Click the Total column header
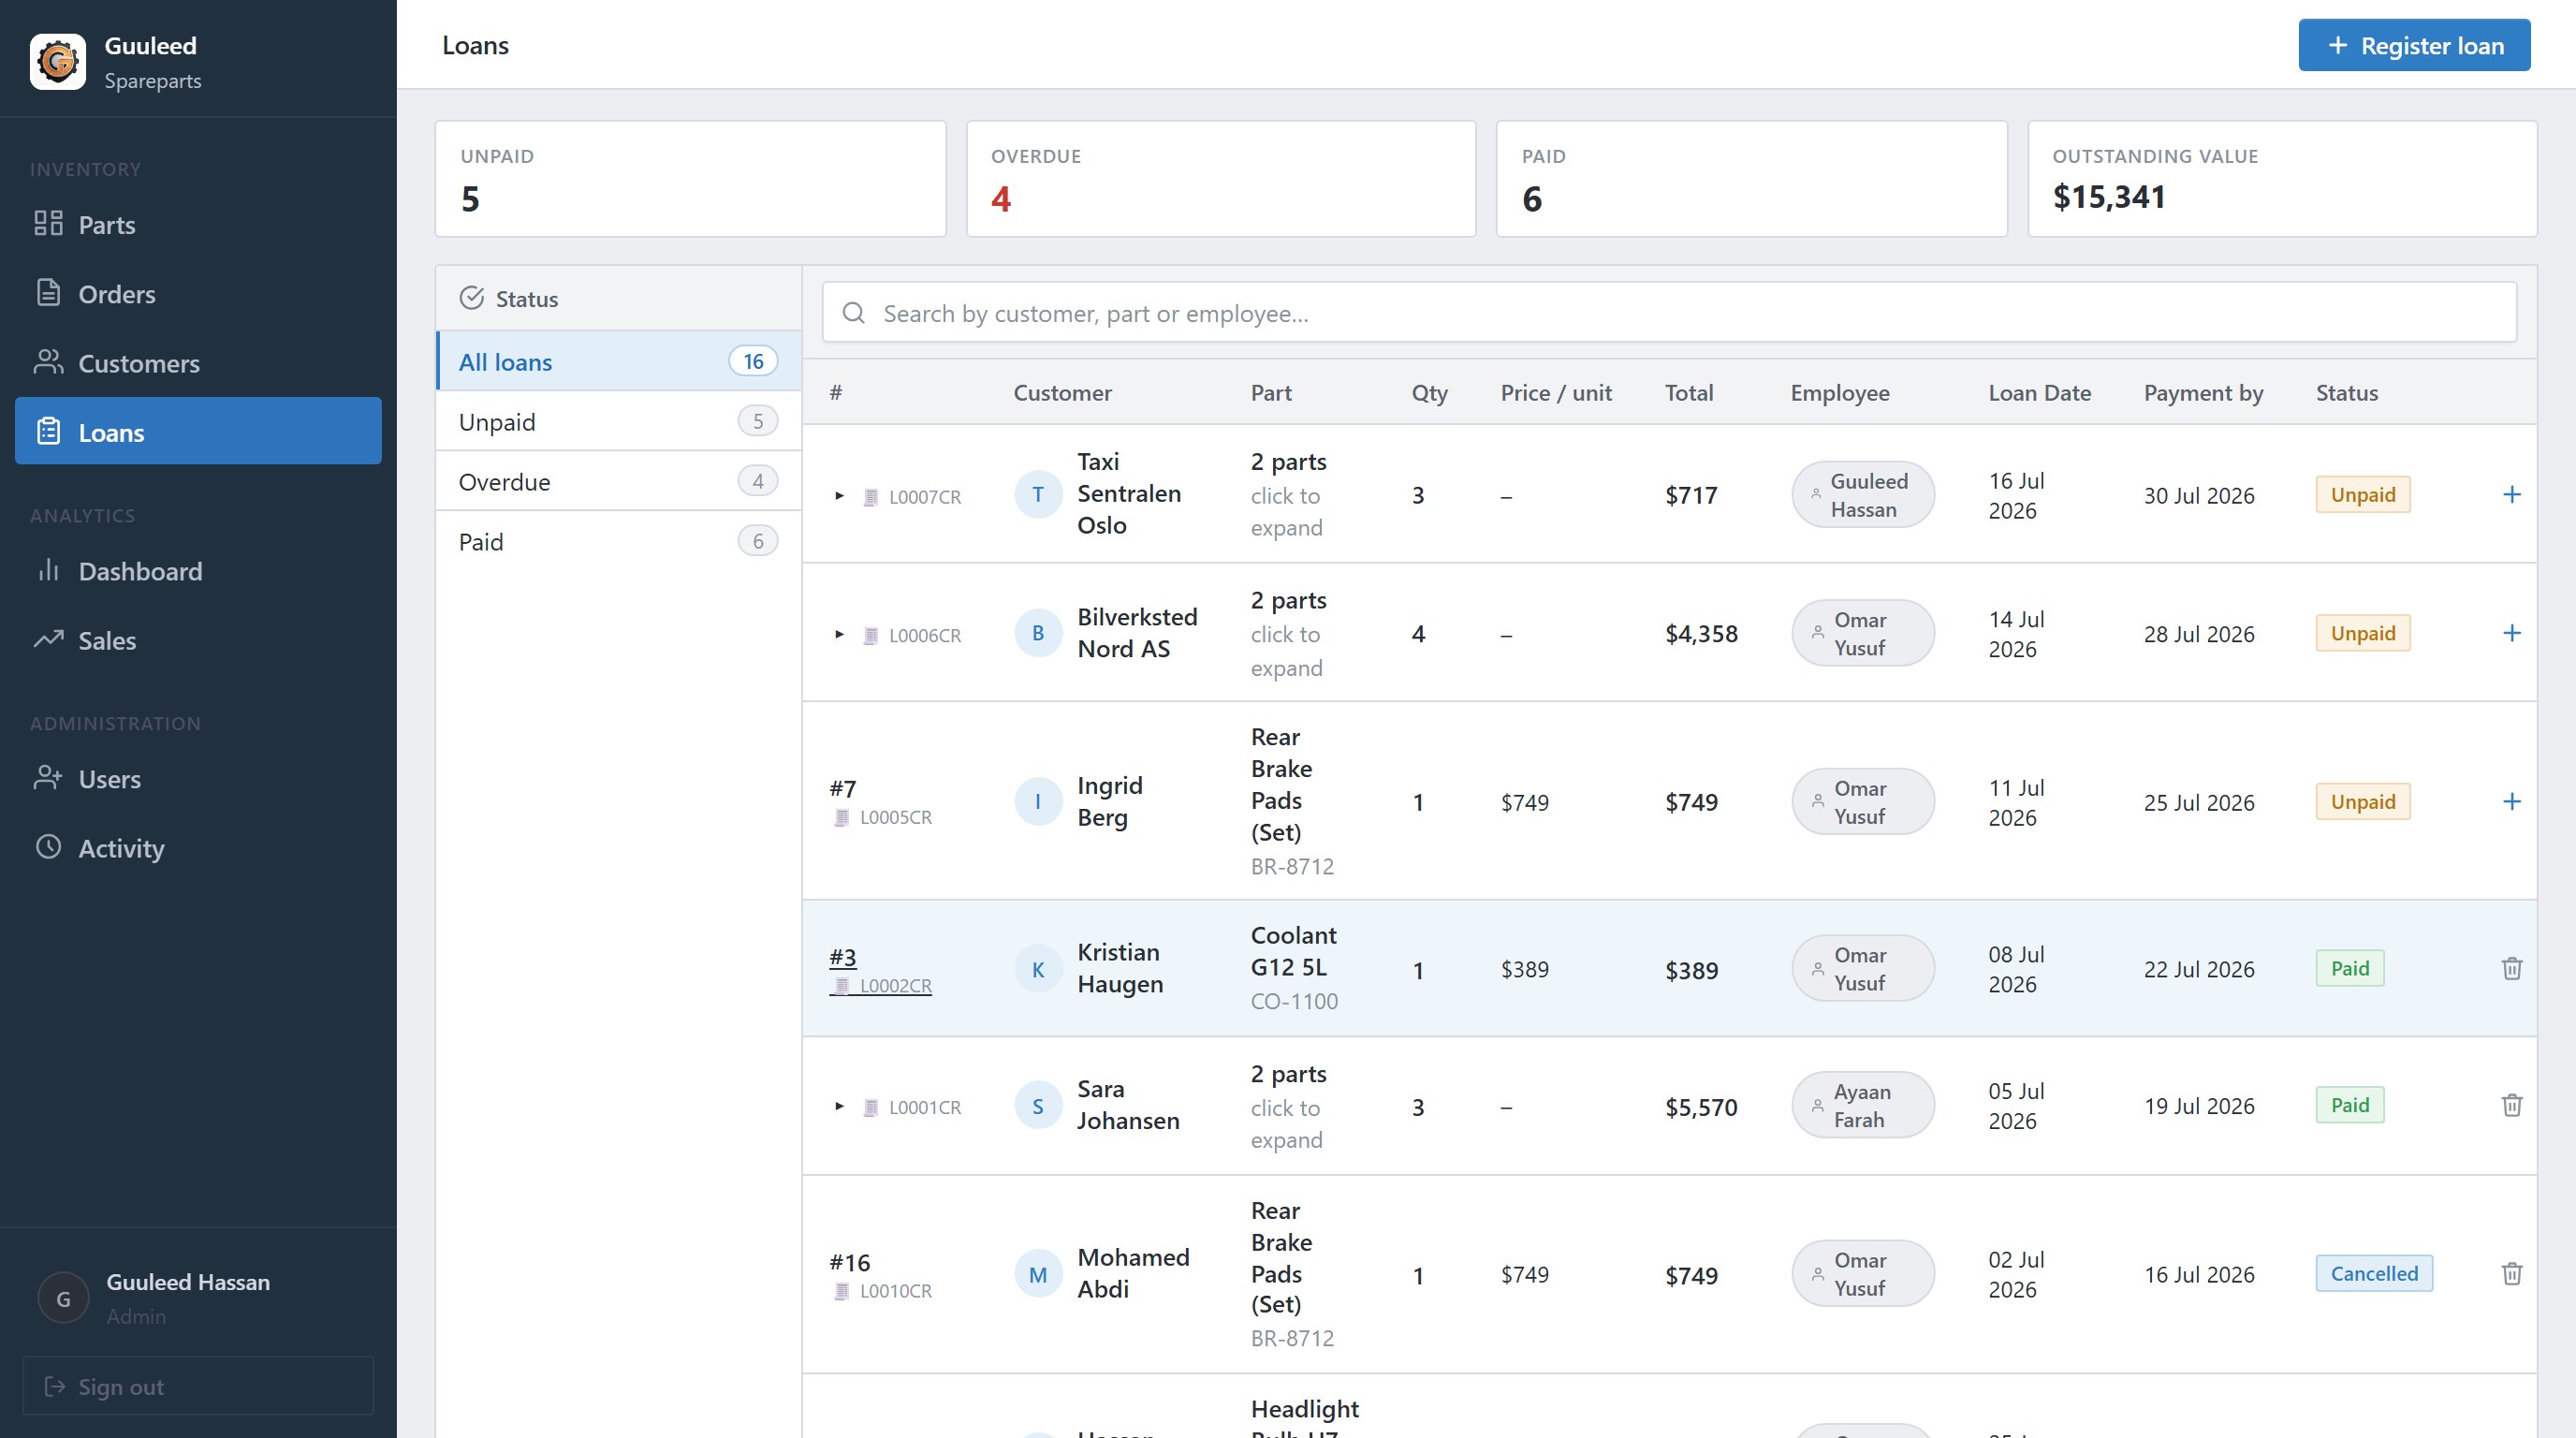 pos(1689,393)
